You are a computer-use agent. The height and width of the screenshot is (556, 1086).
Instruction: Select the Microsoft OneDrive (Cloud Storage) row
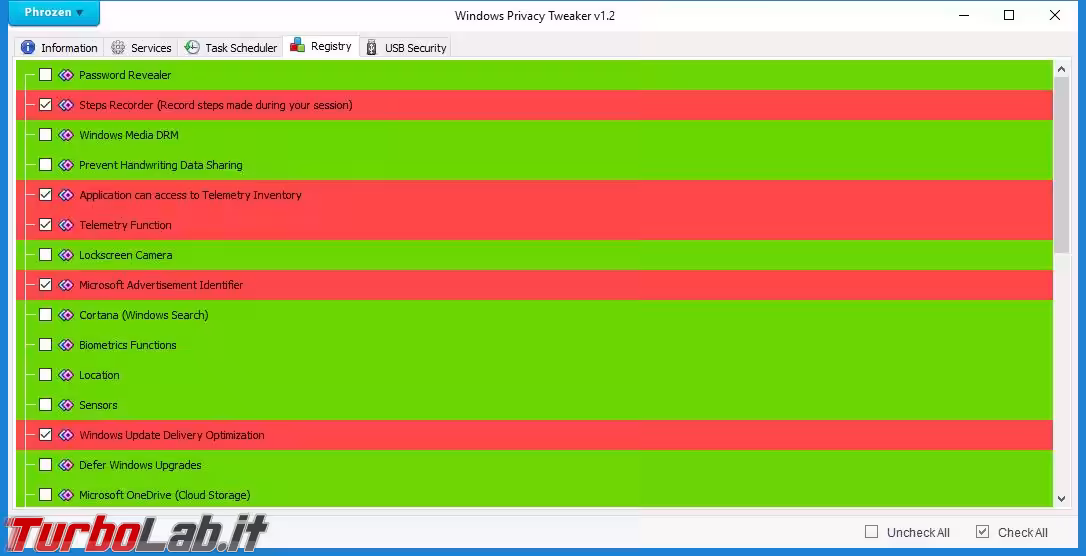164,495
